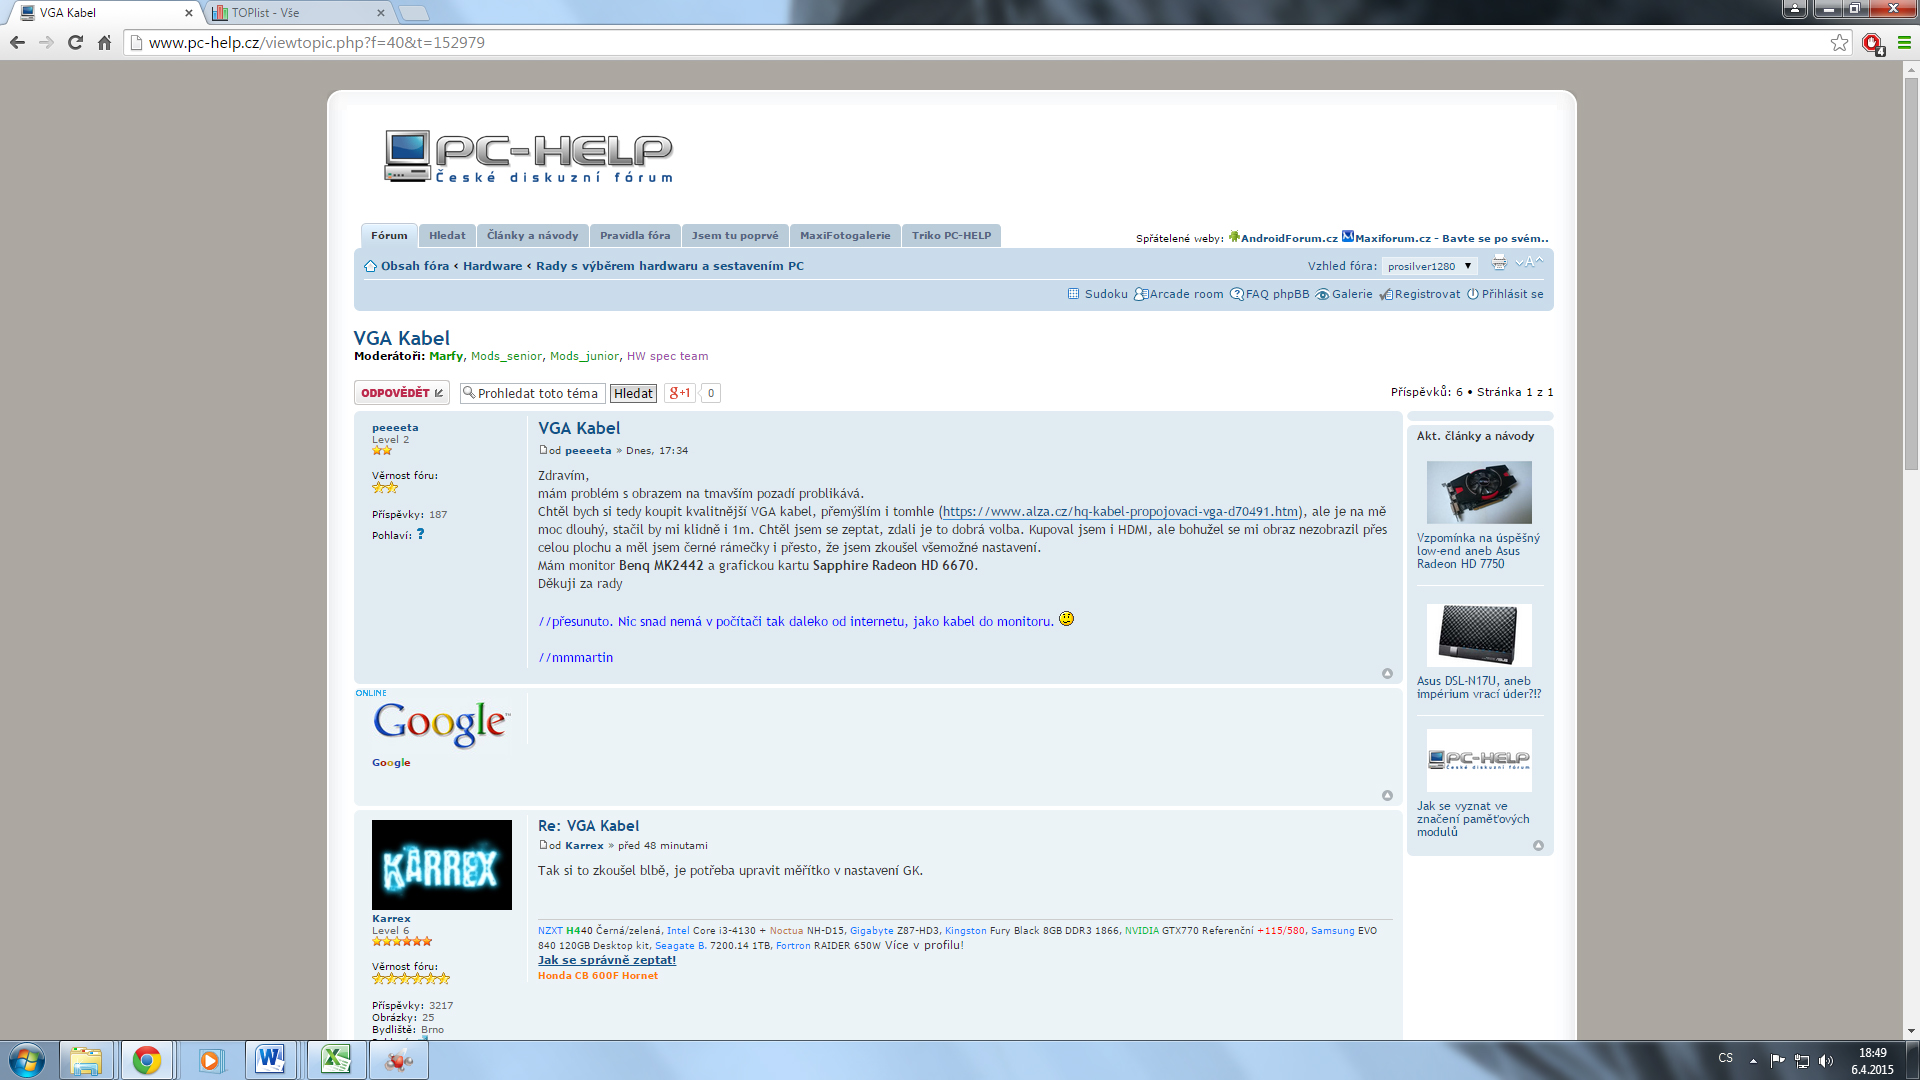Open Excel from the taskbar

point(336,1060)
